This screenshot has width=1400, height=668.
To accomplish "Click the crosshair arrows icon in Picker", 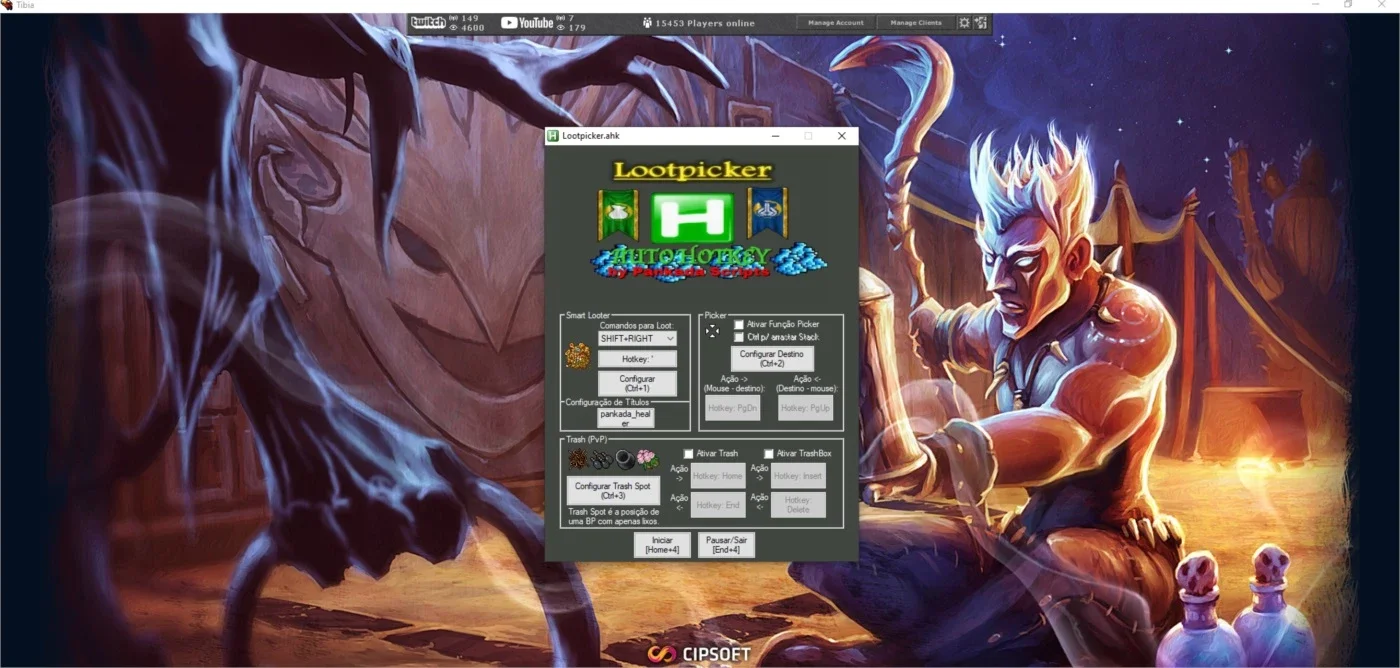I will coord(712,331).
